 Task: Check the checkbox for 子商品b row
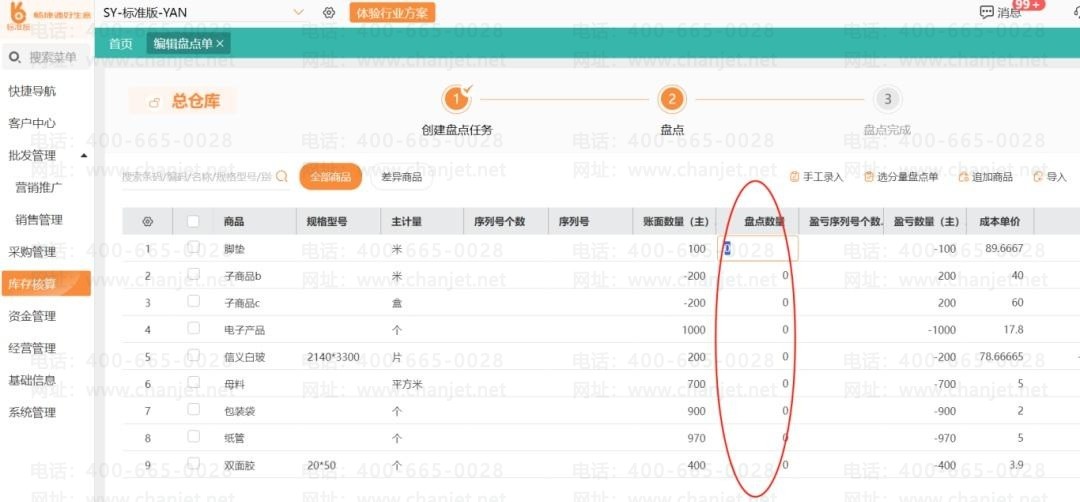(x=194, y=274)
